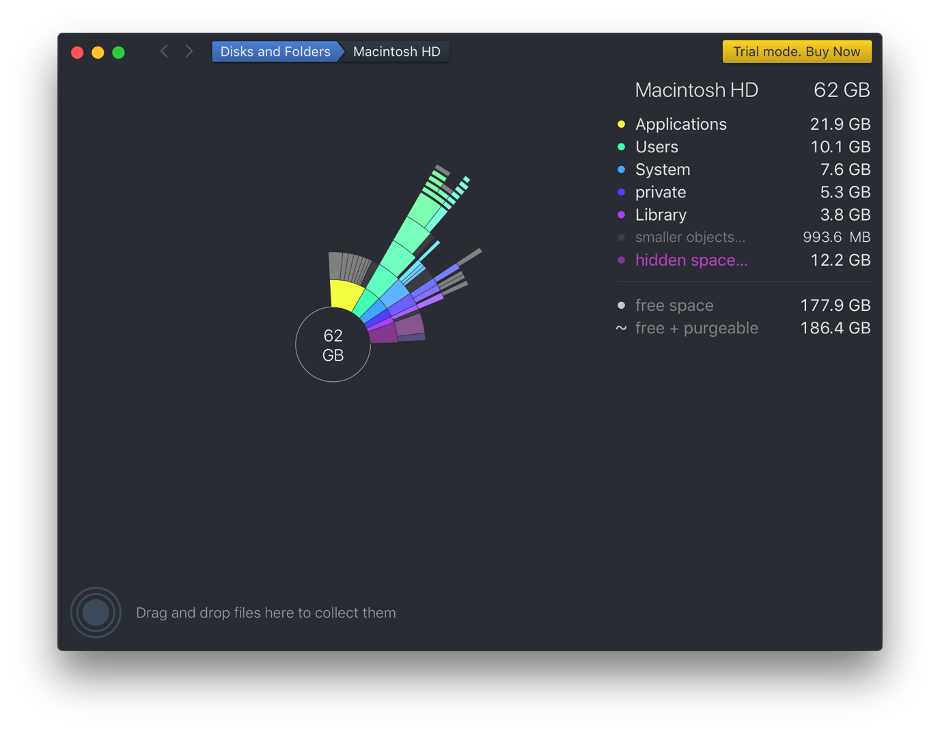The height and width of the screenshot is (733, 941).
Task: Click the back navigation arrow
Action: tap(164, 51)
